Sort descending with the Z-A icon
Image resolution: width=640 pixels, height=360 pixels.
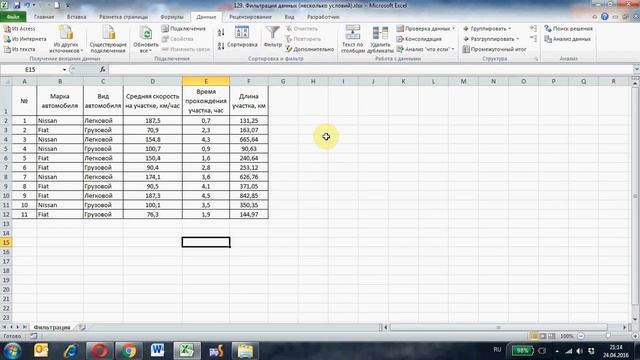[221, 46]
